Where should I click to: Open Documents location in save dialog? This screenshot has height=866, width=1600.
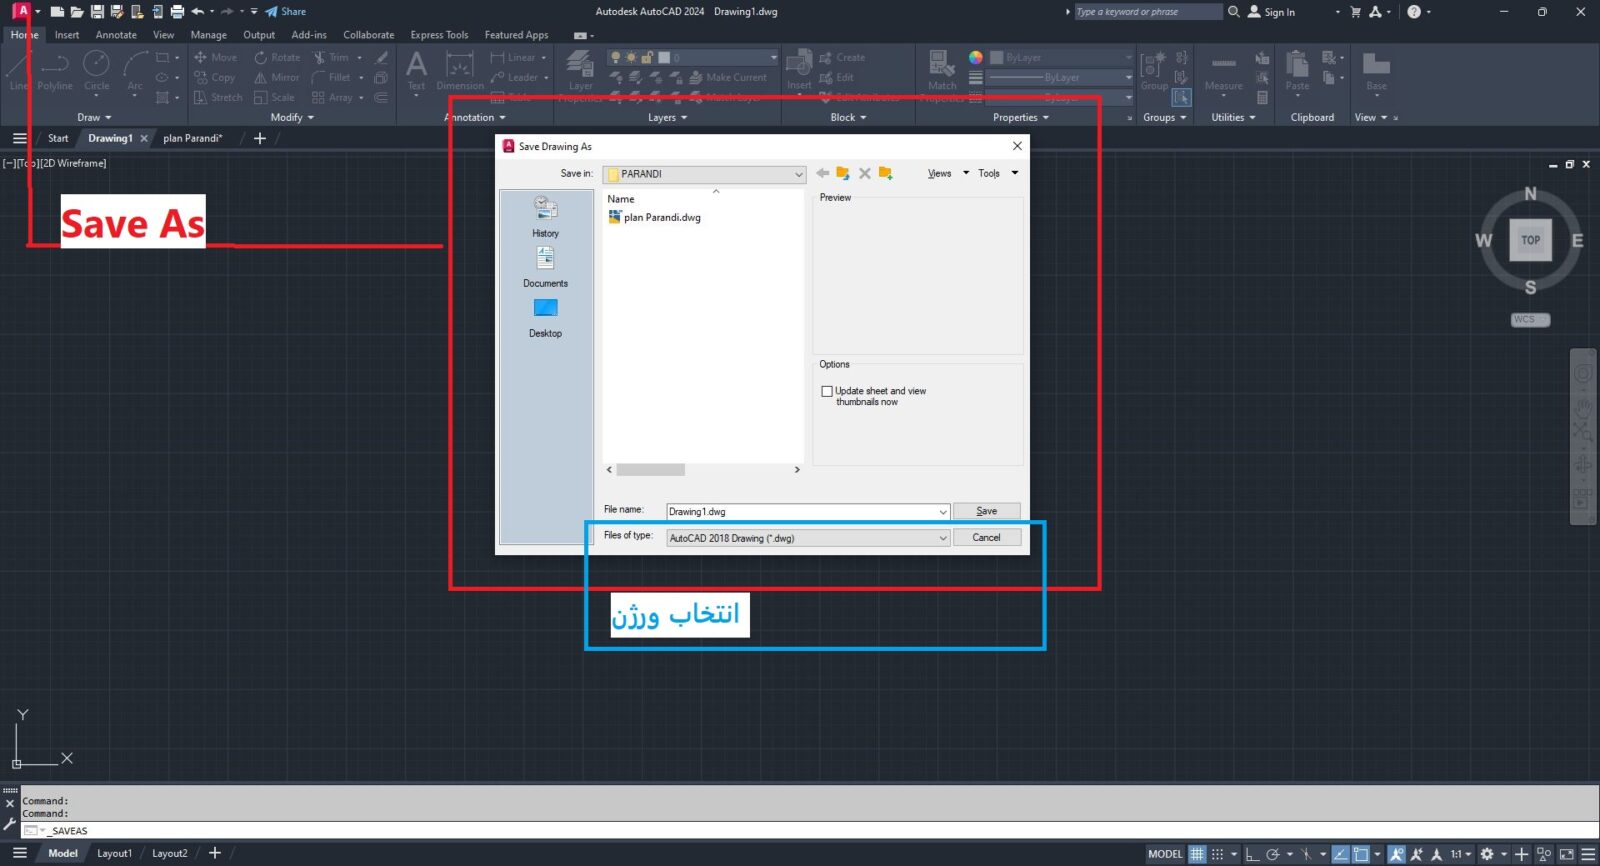click(545, 267)
